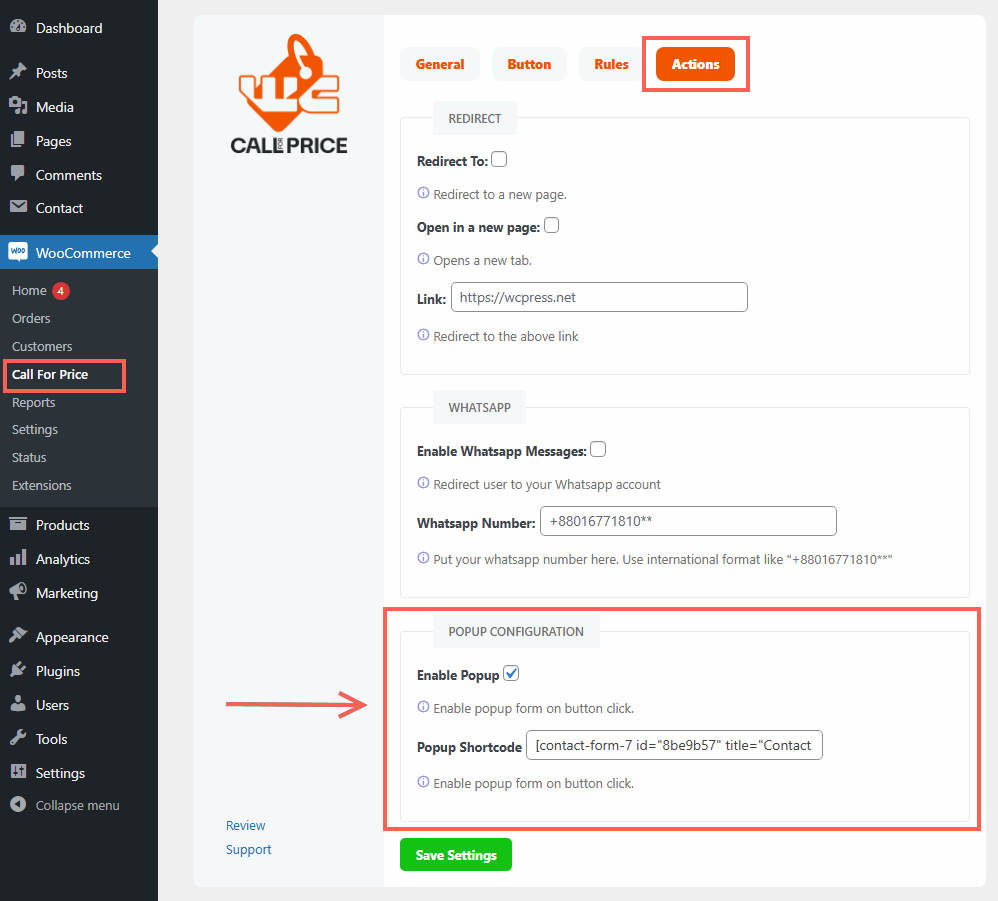Viewport: 998px width, 901px height.
Task: Open the Rules tab
Action: click(x=611, y=64)
